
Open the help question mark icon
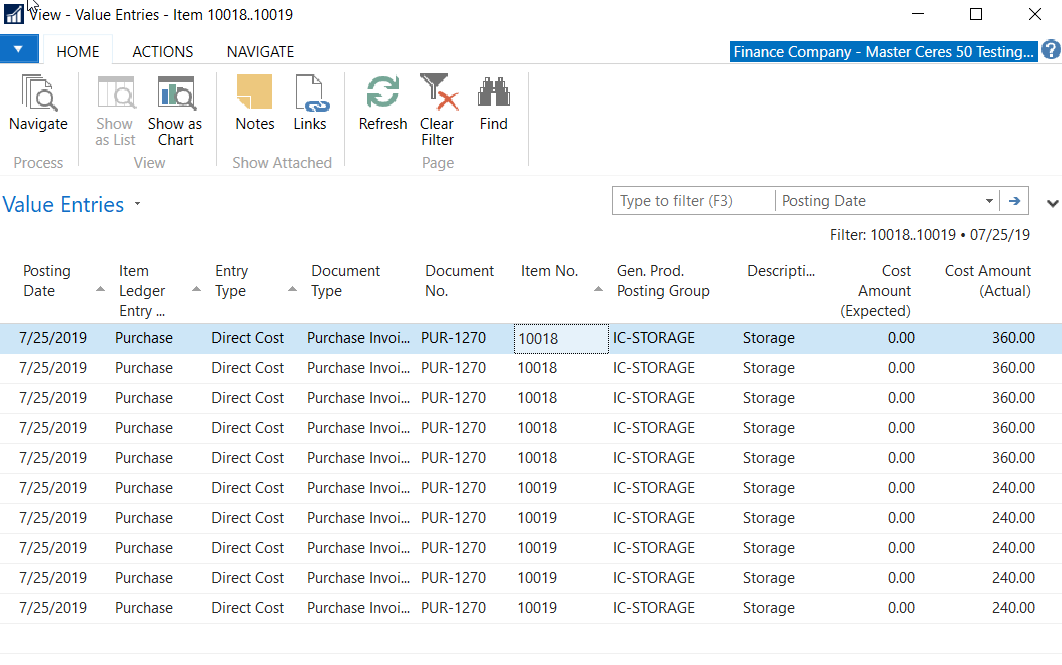pos(1050,51)
